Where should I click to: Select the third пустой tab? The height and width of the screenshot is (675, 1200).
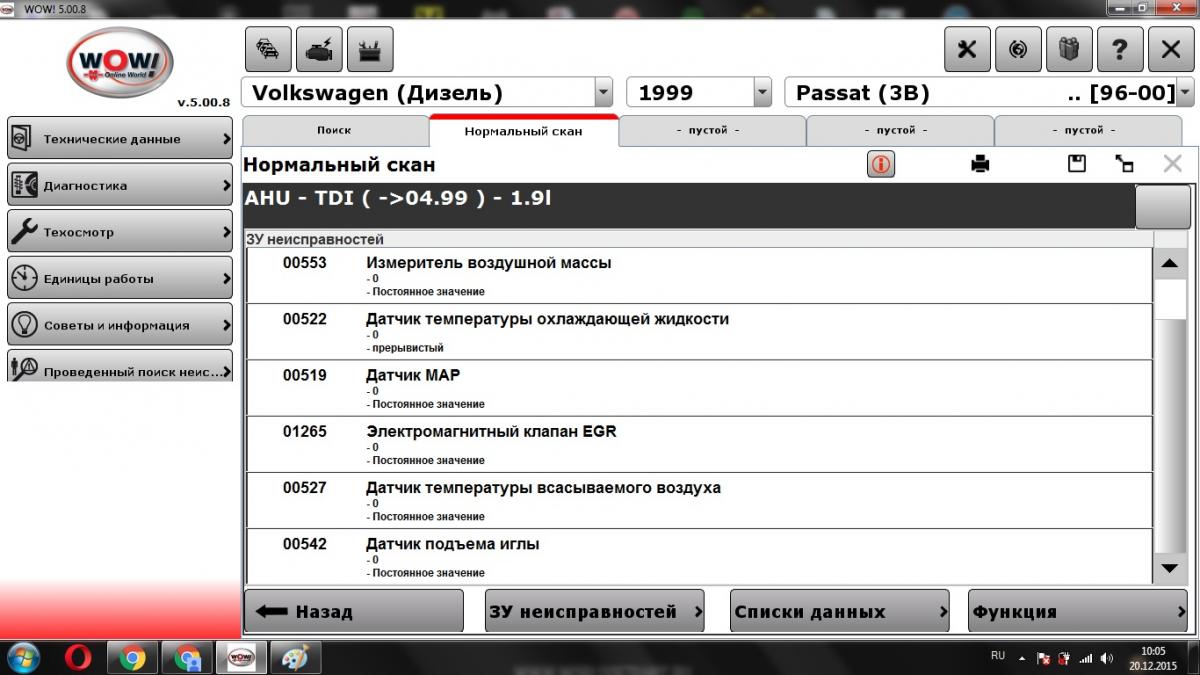pos(1087,130)
